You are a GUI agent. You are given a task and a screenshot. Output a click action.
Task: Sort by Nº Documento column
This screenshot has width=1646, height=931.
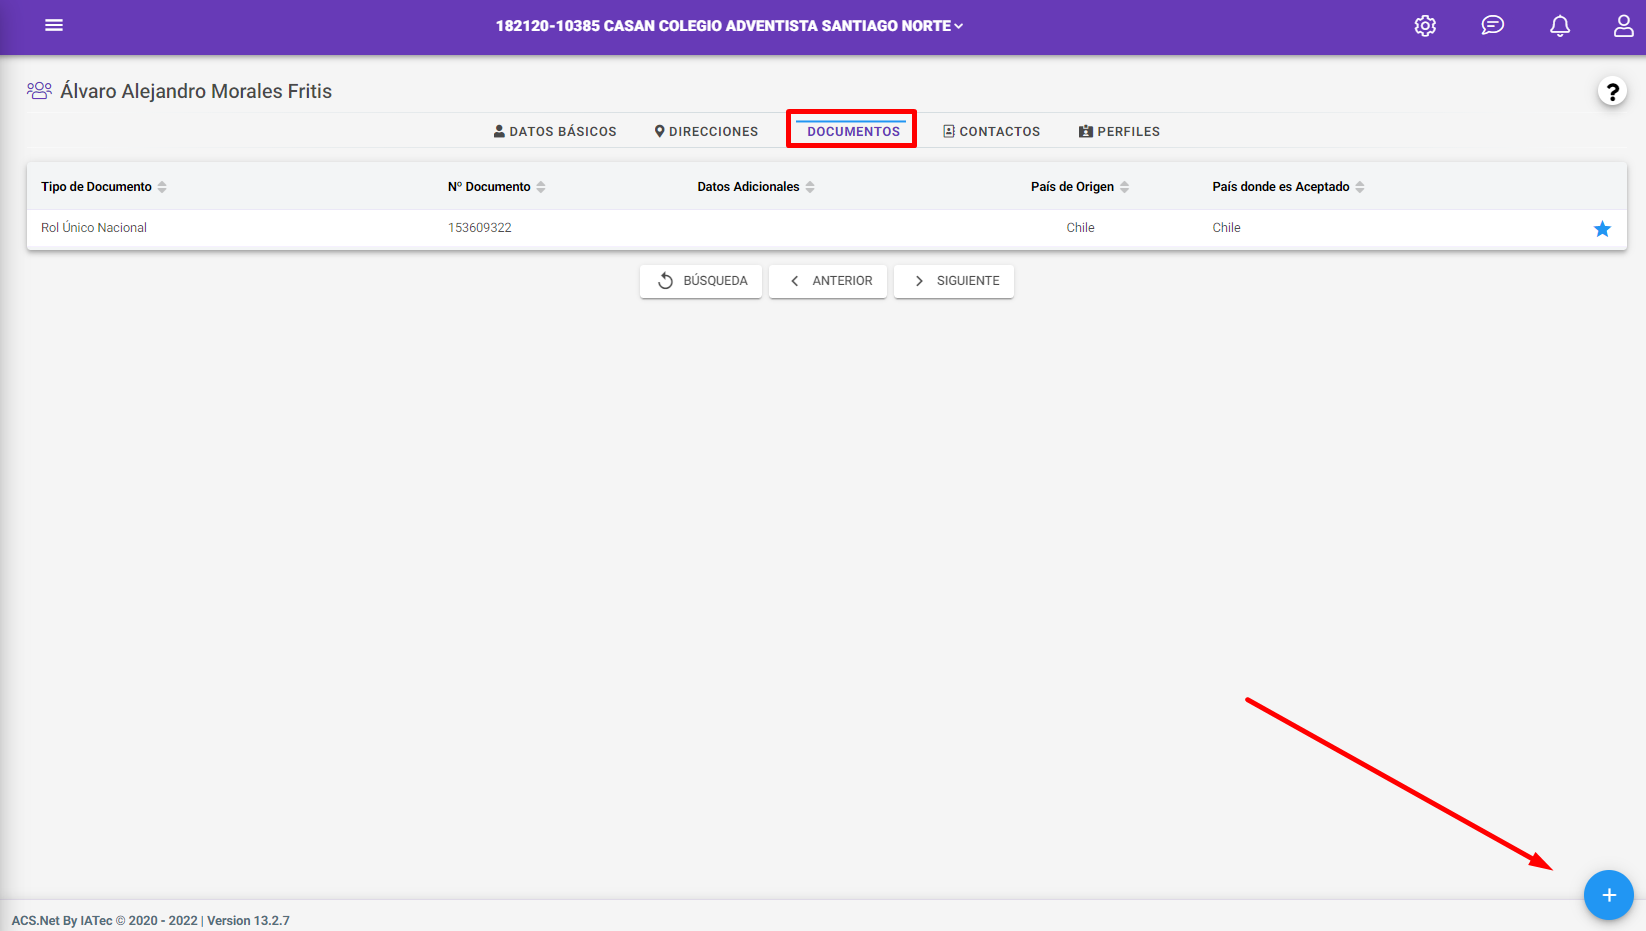point(497,187)
